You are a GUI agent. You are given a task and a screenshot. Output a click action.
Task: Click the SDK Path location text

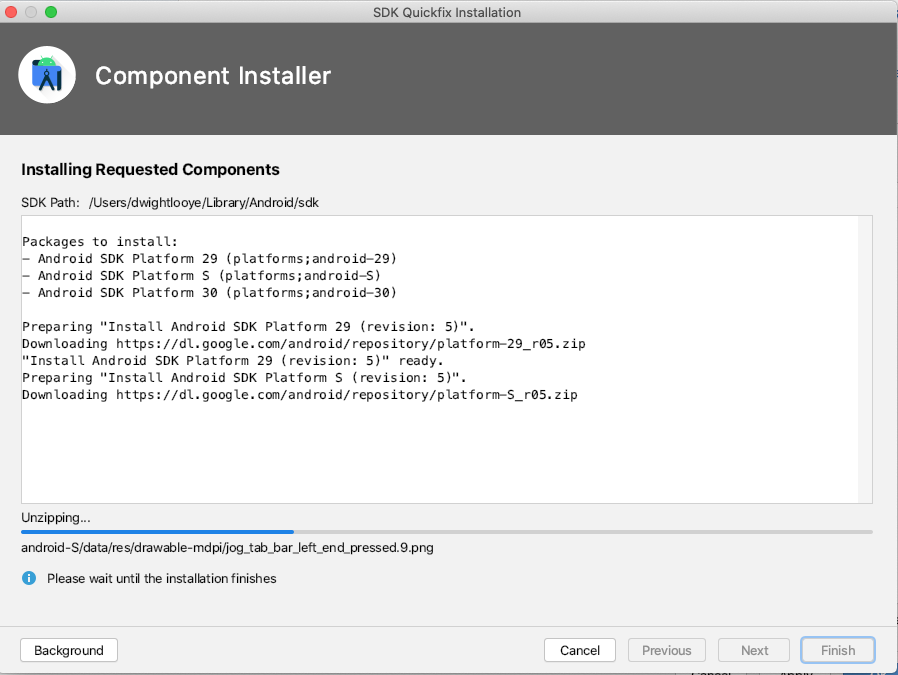(204, 202)
